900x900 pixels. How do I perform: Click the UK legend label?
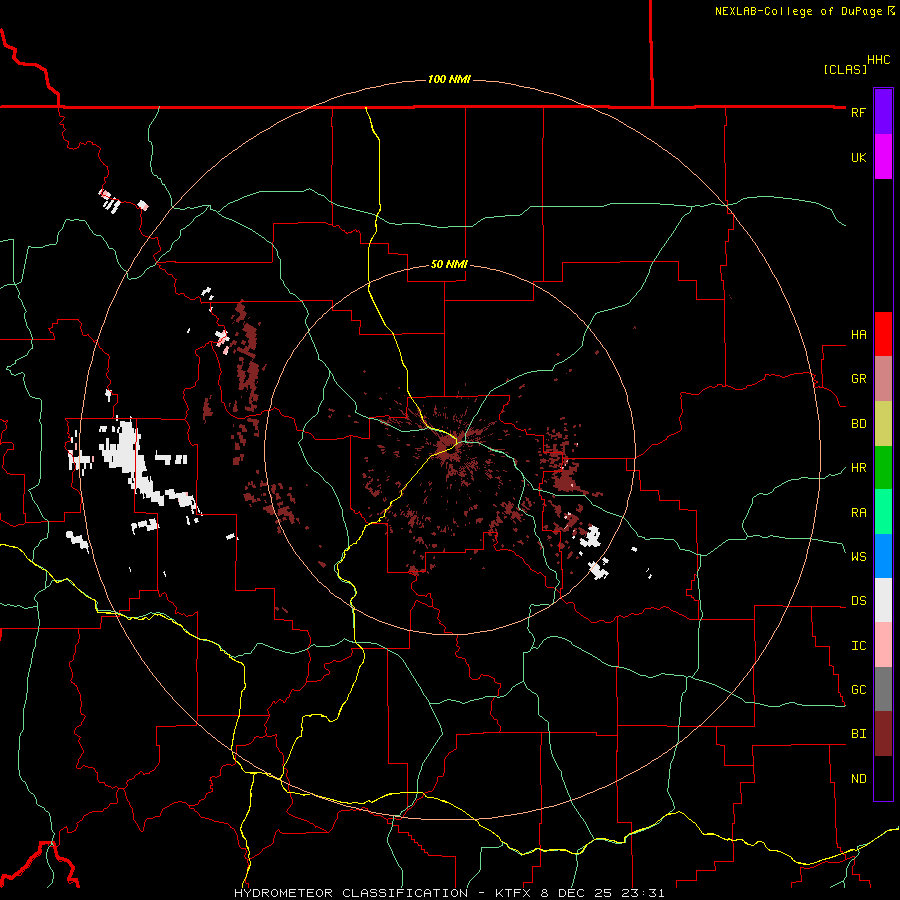pos(858,157)
